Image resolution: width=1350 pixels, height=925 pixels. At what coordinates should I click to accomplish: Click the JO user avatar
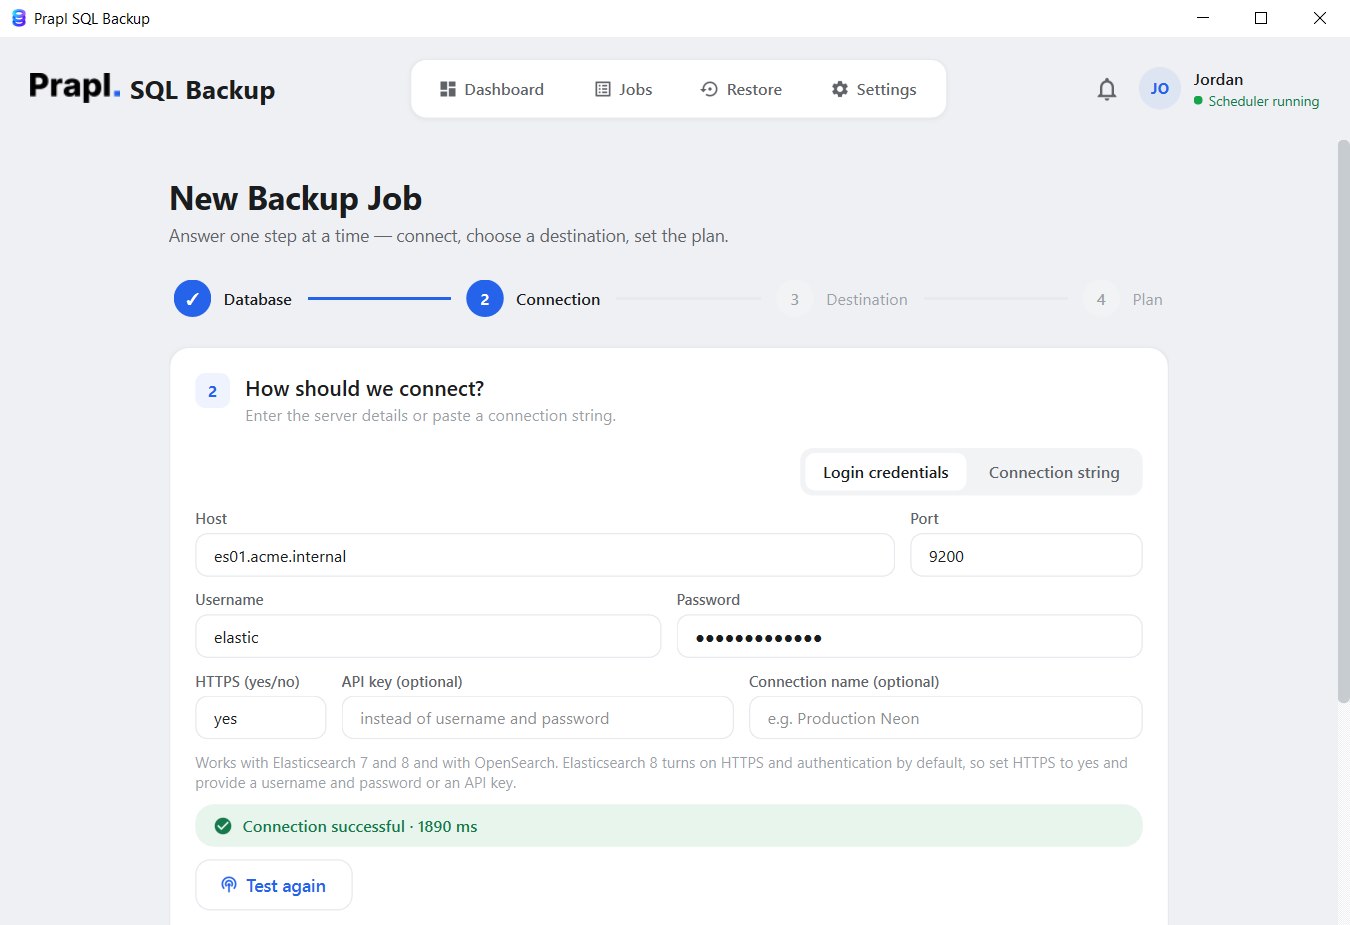1159,89
